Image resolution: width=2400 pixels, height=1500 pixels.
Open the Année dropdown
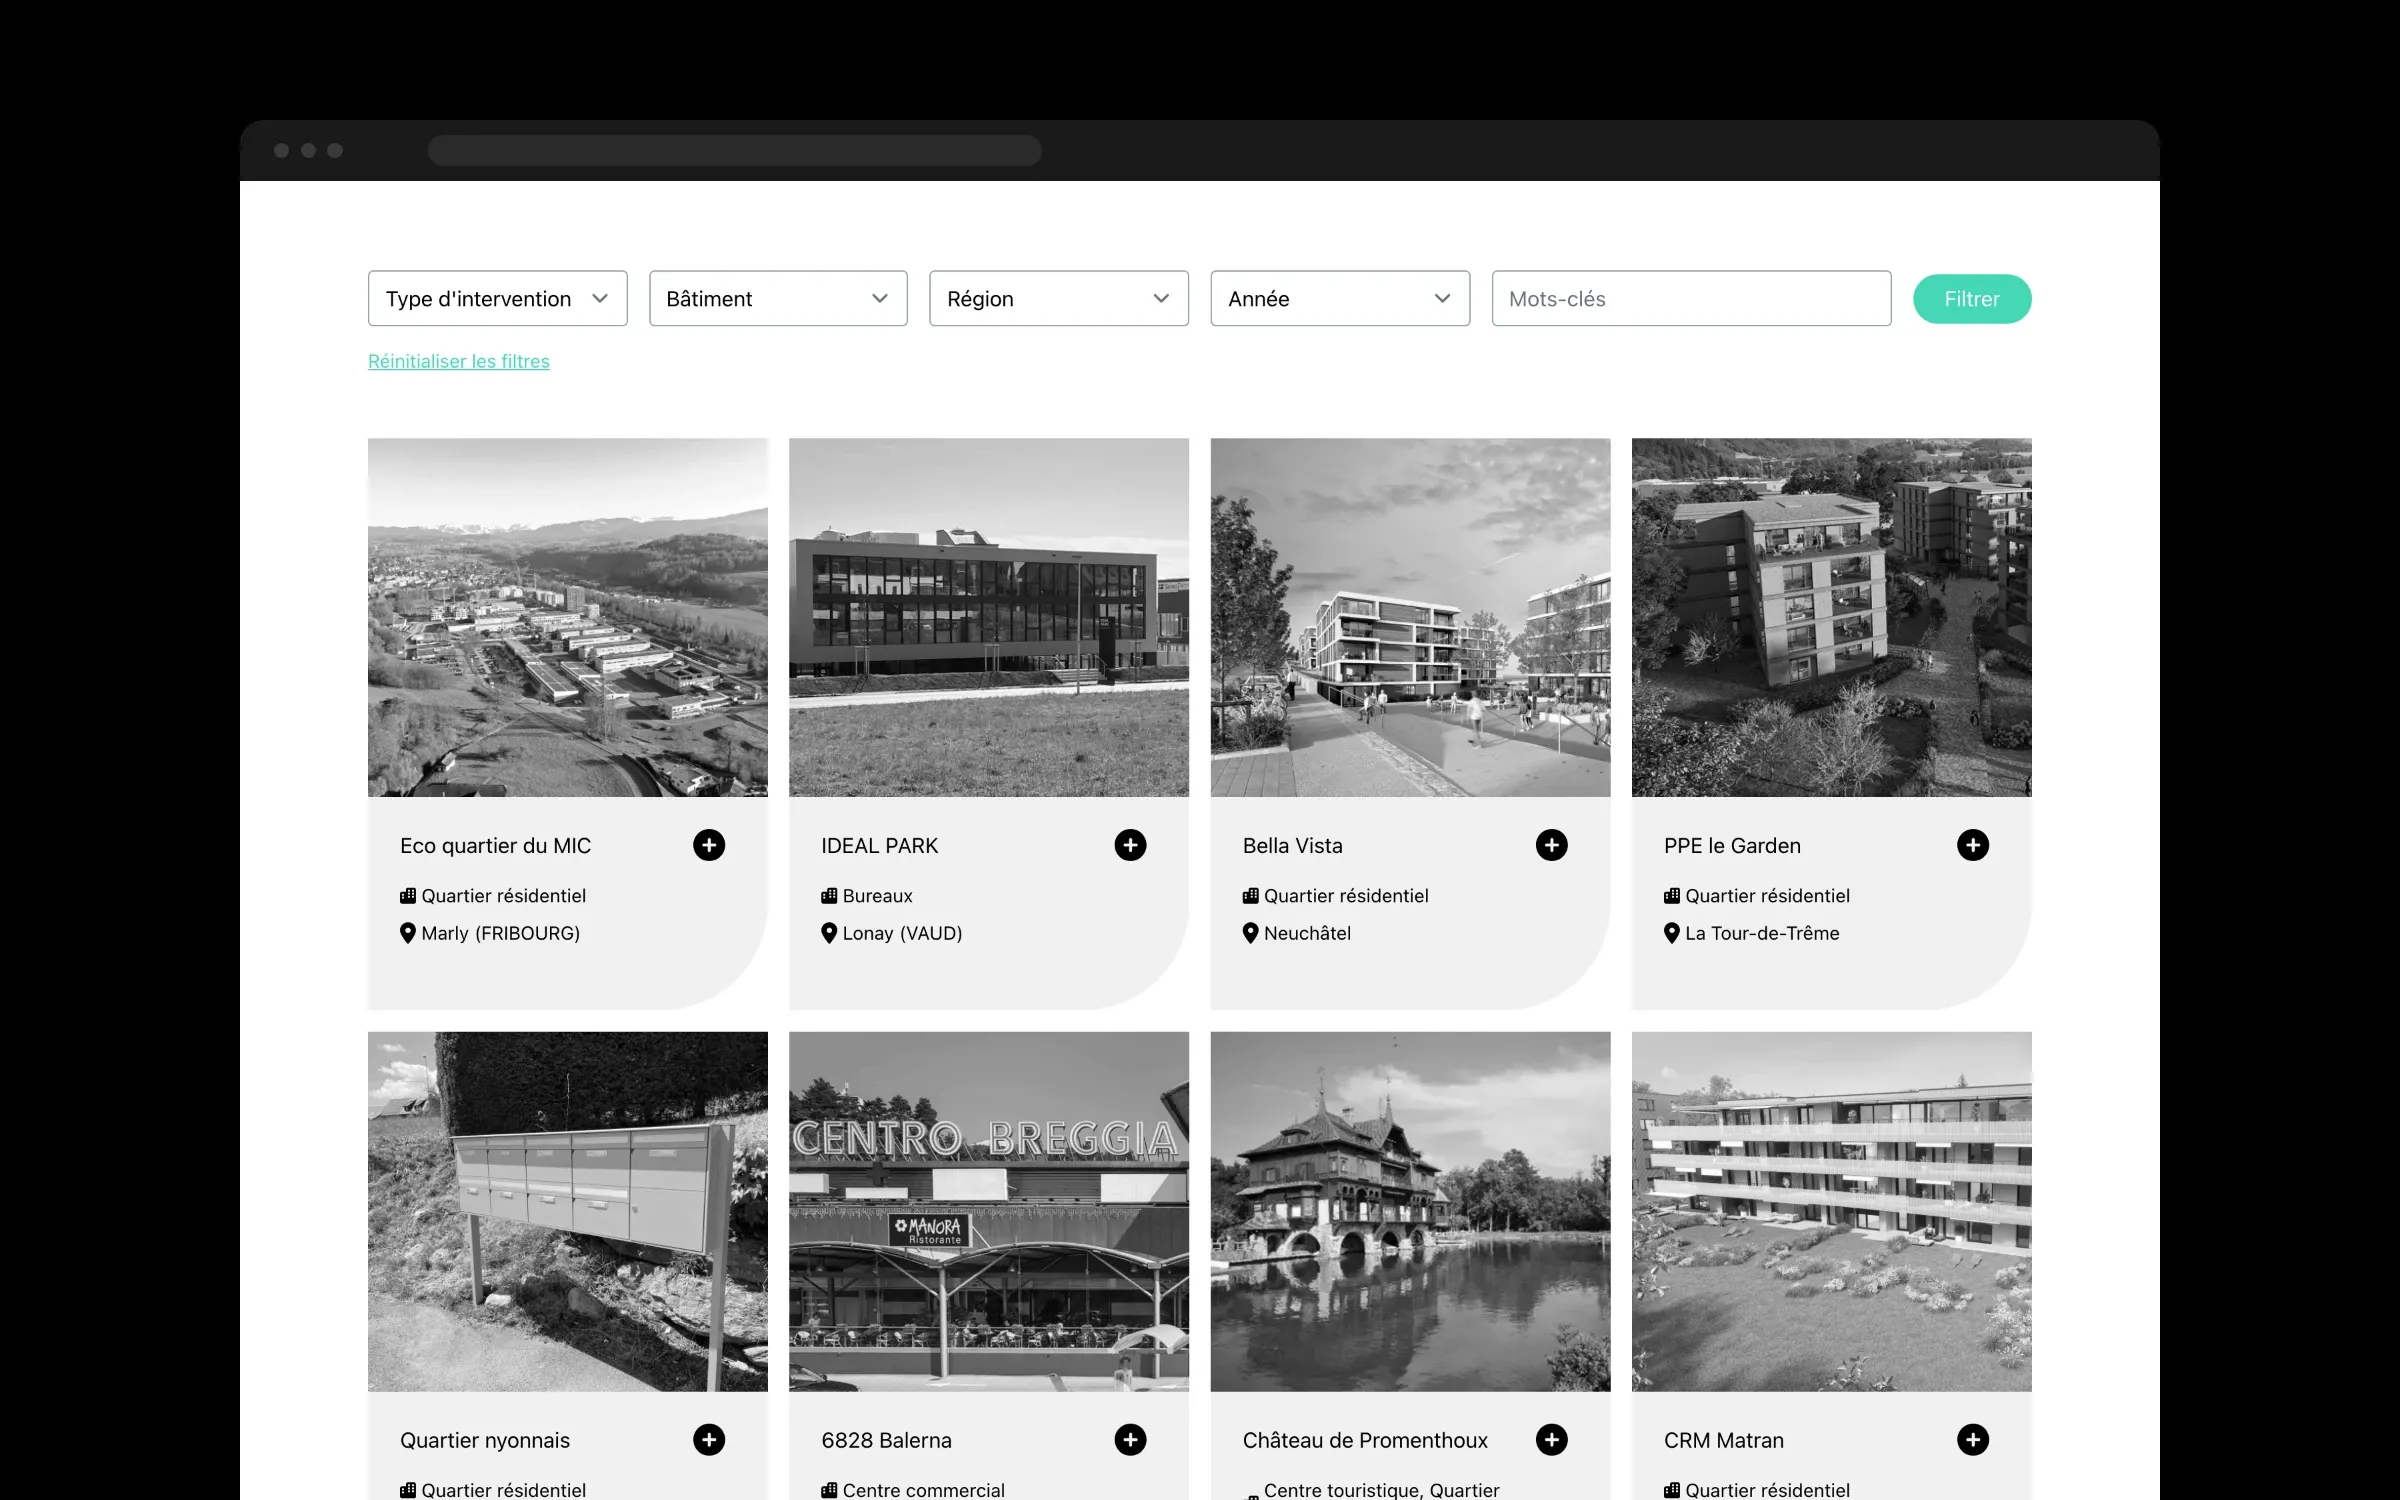pyautogui.click(x=1340, y=298)
